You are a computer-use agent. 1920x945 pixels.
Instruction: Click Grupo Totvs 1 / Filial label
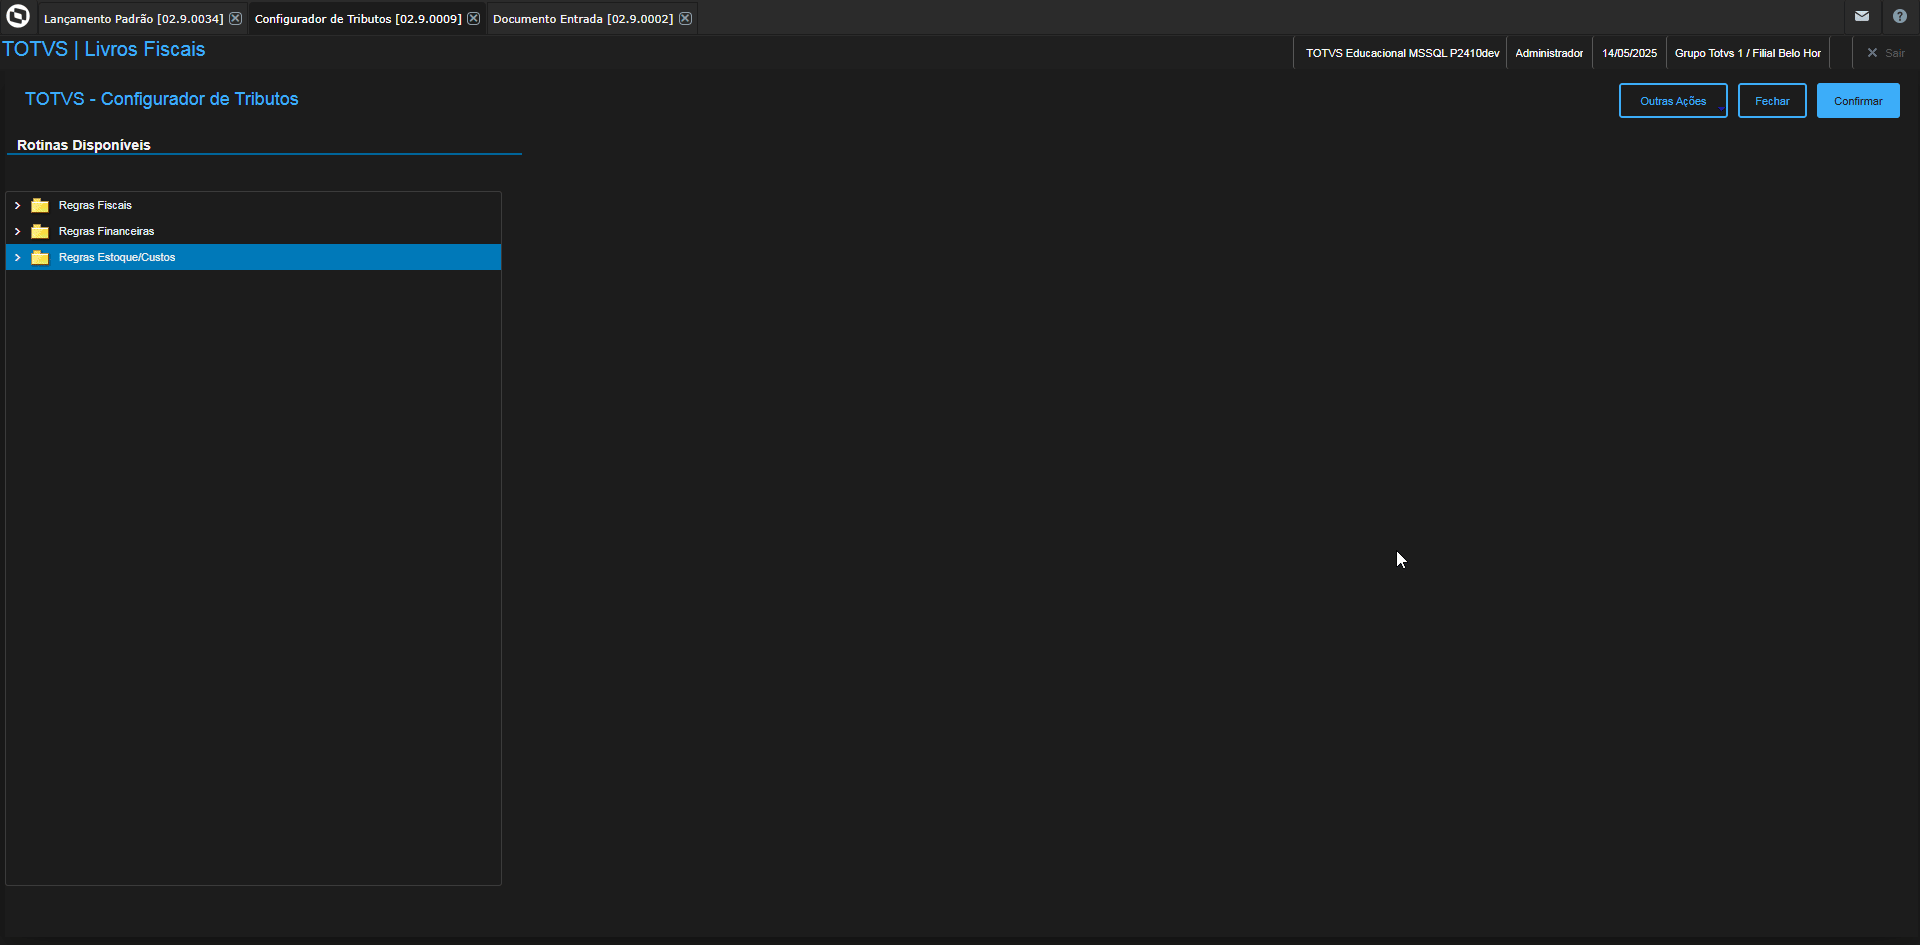click(x=1748, y=53)
